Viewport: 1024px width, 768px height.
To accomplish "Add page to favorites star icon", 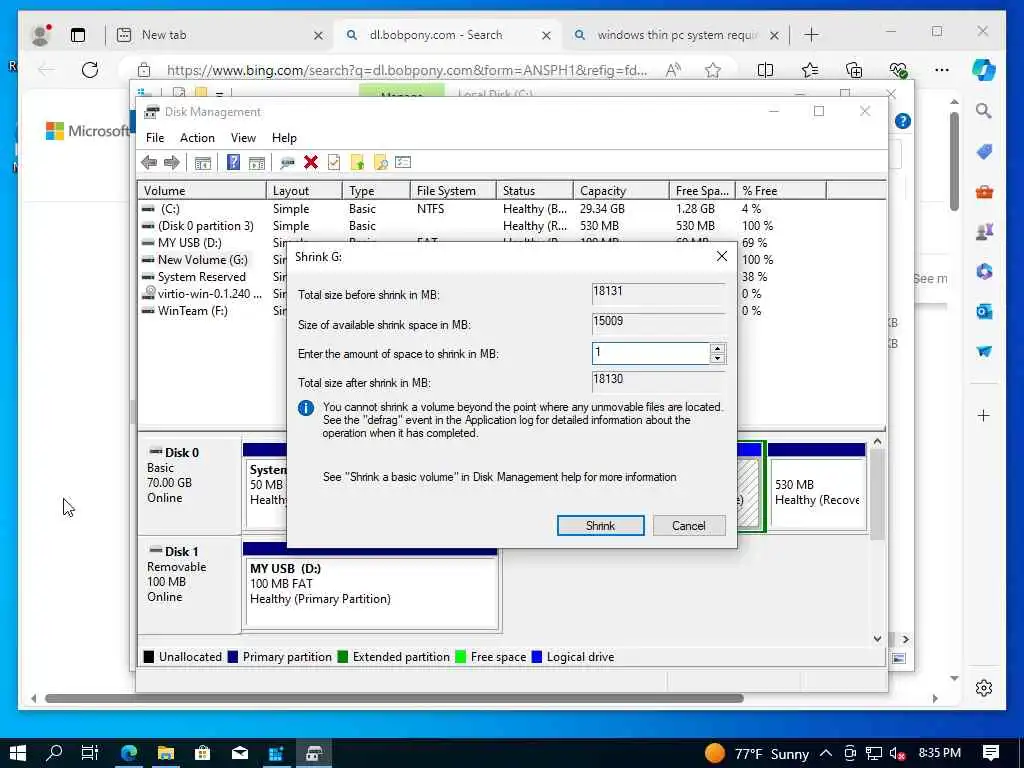I will click(712, 70).
